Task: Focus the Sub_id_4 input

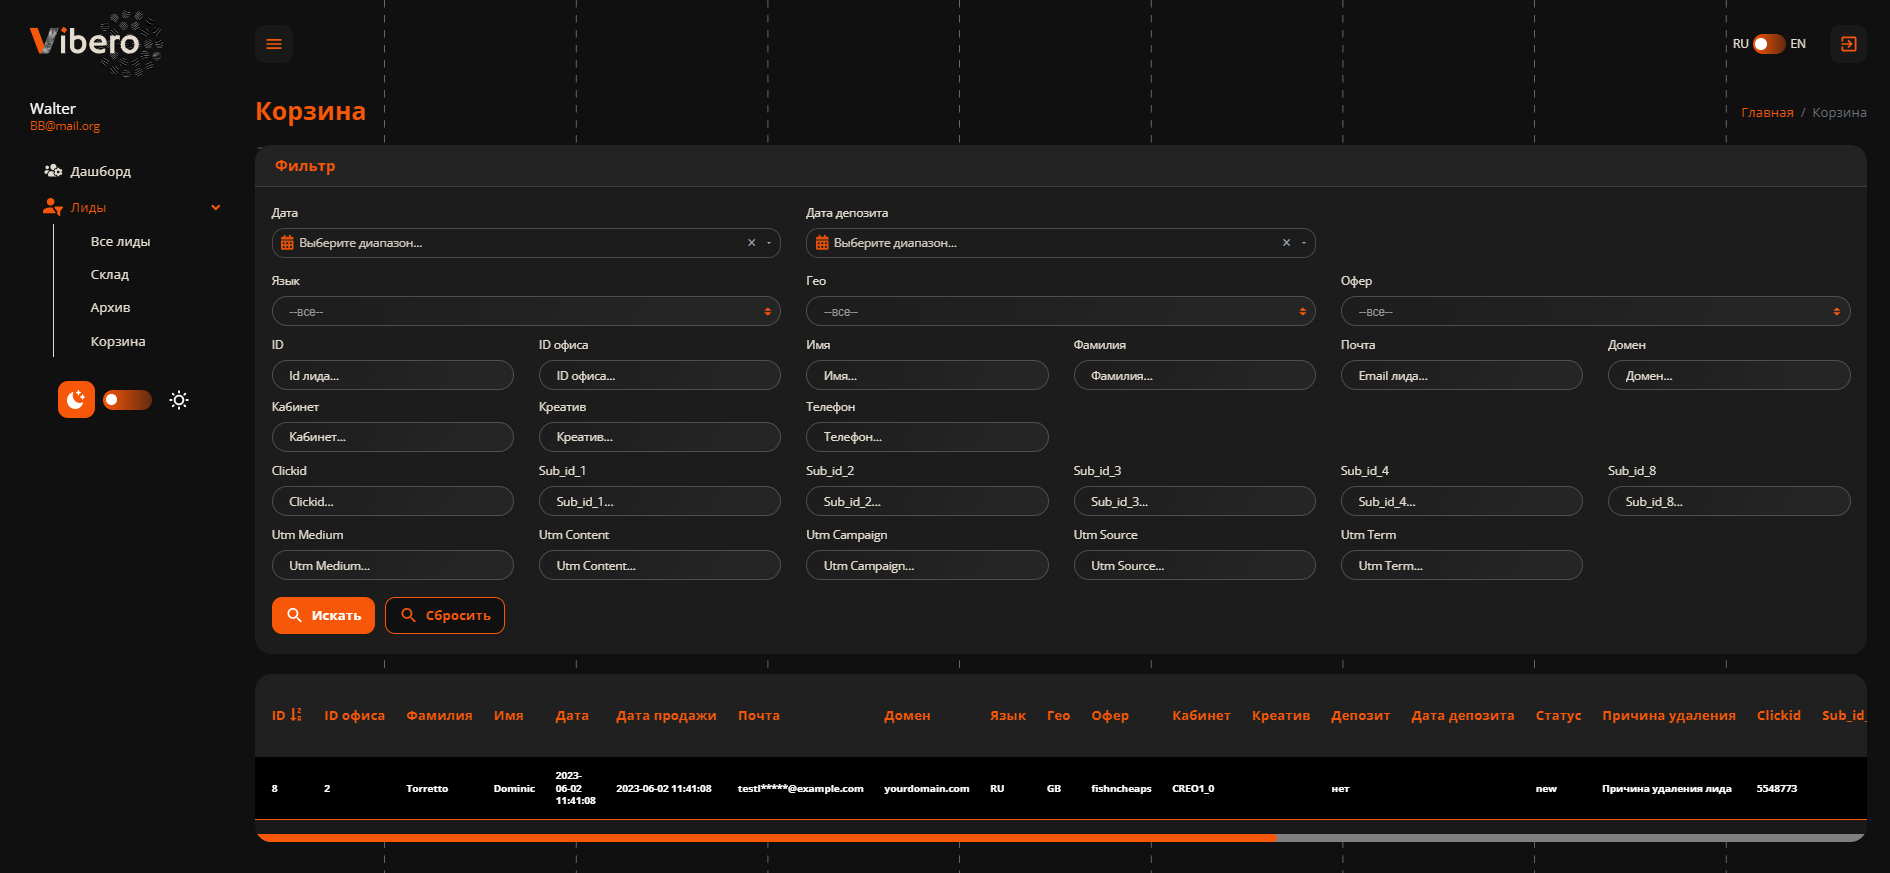Action: coord(1461,502)
